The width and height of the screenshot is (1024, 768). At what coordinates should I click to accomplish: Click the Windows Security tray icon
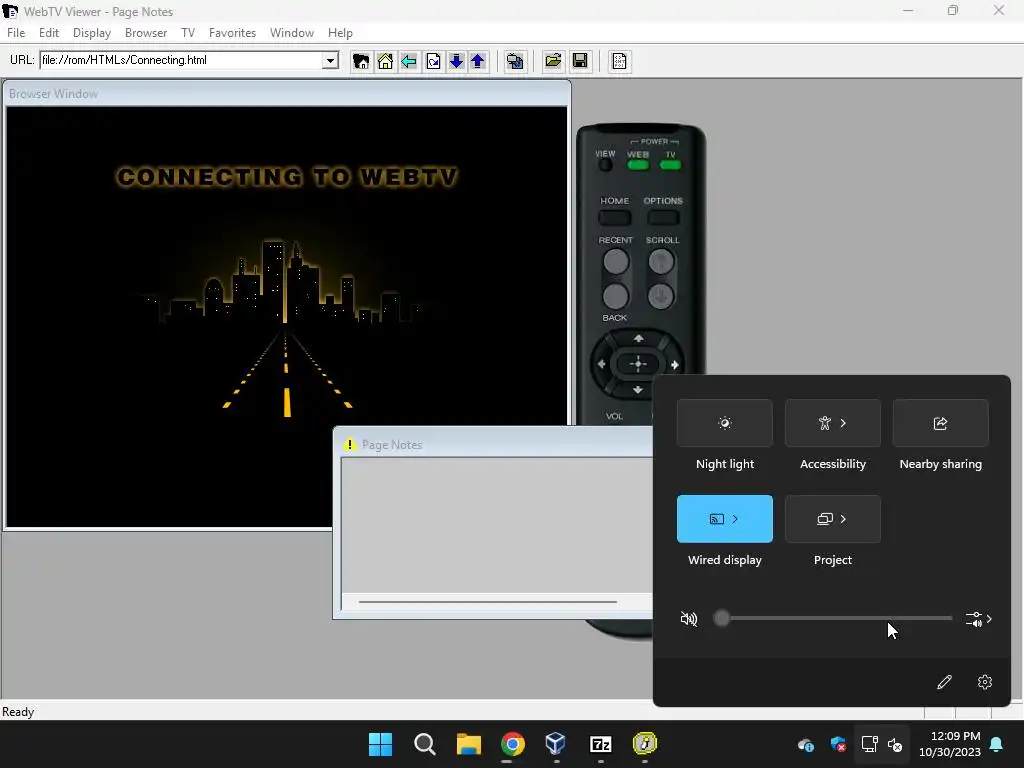click(x=838, y=744)
